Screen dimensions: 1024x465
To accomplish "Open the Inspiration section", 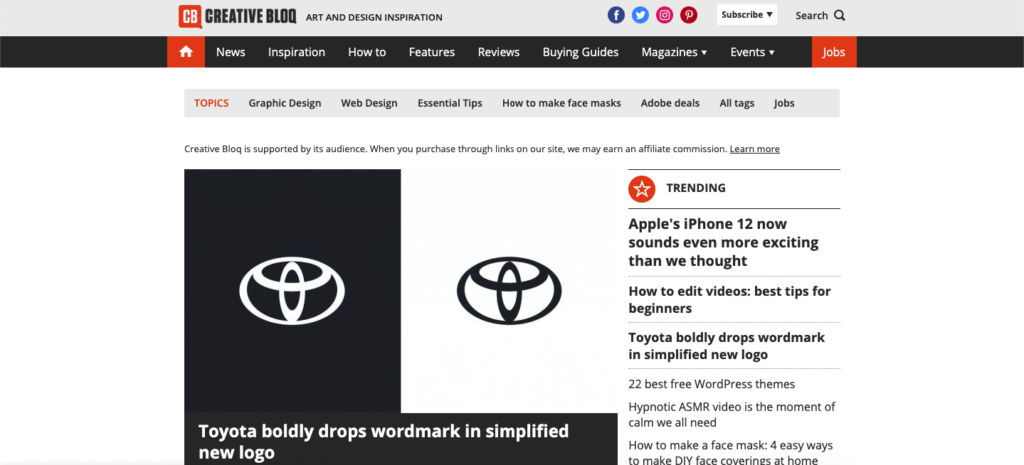I will pos(296,52).
